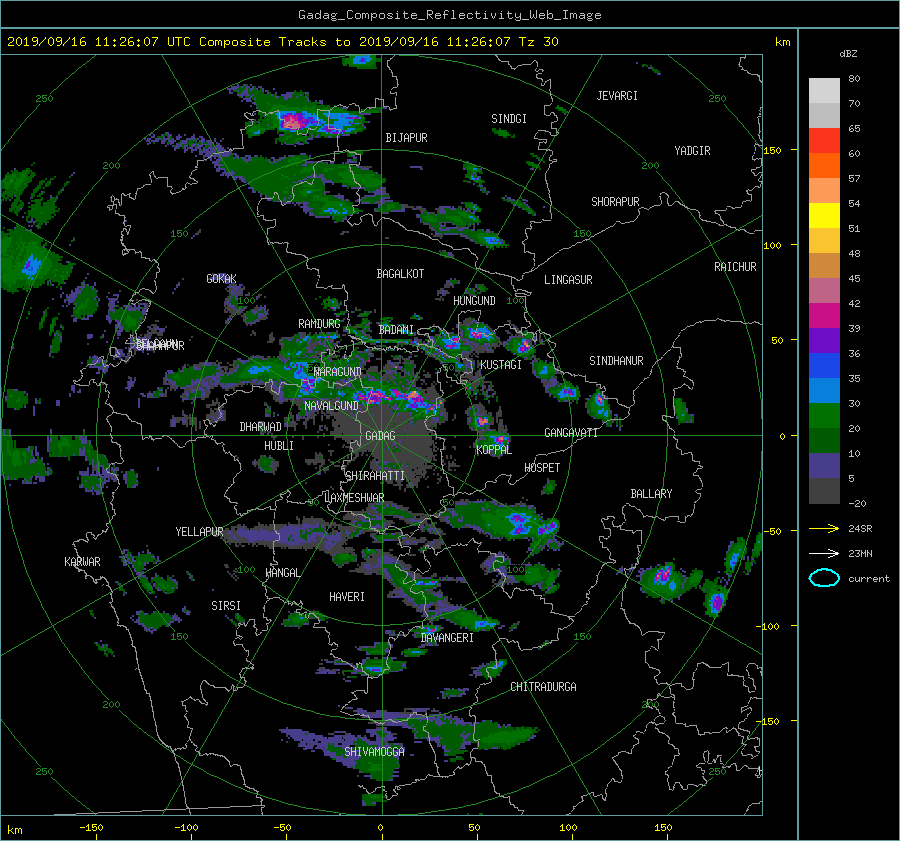
Task: Select the DHARWAD label
Action: [x=261, y=427]
